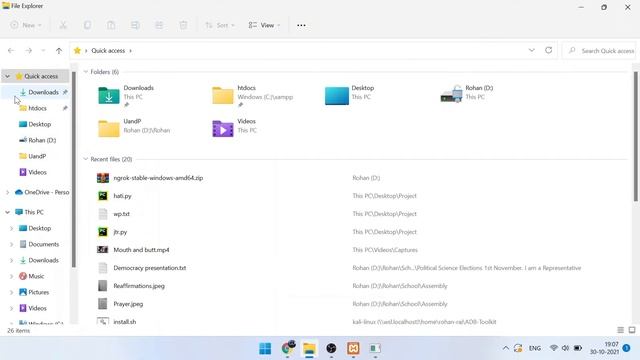Collapse the Folders (6) group

[x=86, y=72]
